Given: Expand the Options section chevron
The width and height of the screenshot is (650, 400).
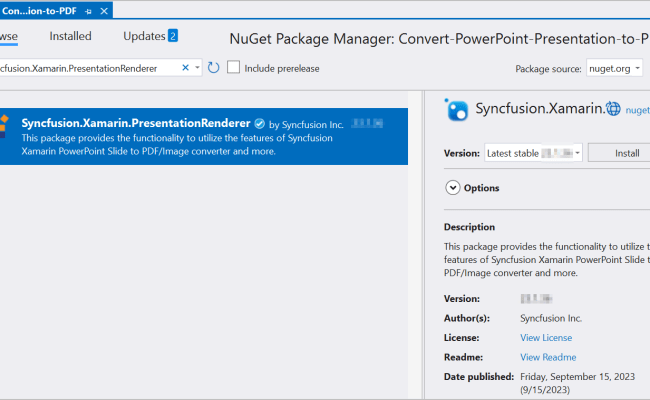Looking at the screenshot, I should pos(453,188).
